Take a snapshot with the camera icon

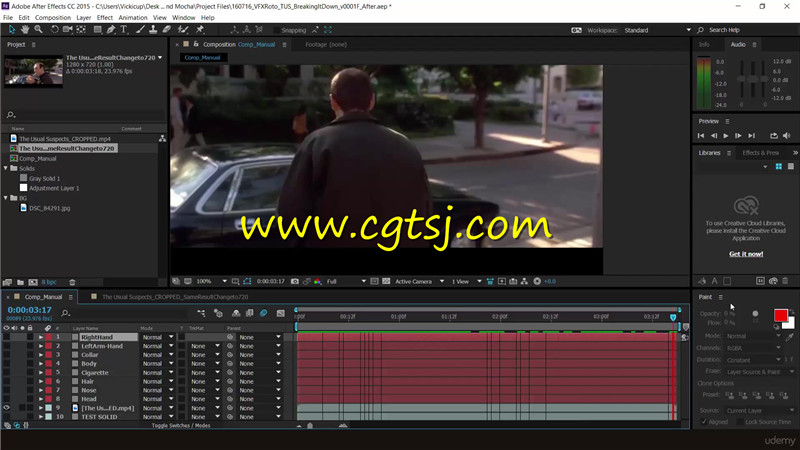(x=295, y=281)
